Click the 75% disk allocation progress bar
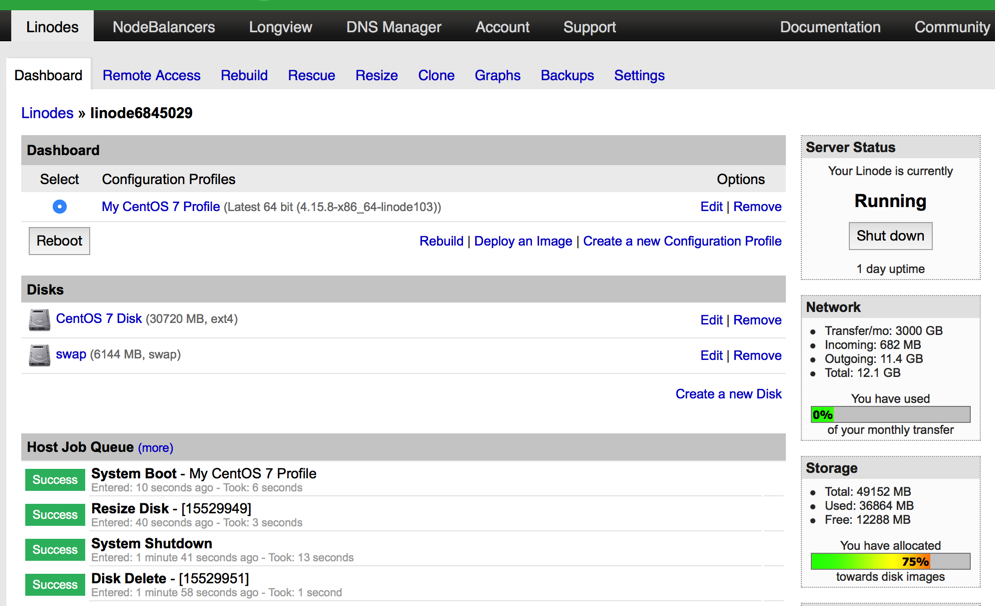The width and height of the screenshot is (995, 606). tap(890, 562)
